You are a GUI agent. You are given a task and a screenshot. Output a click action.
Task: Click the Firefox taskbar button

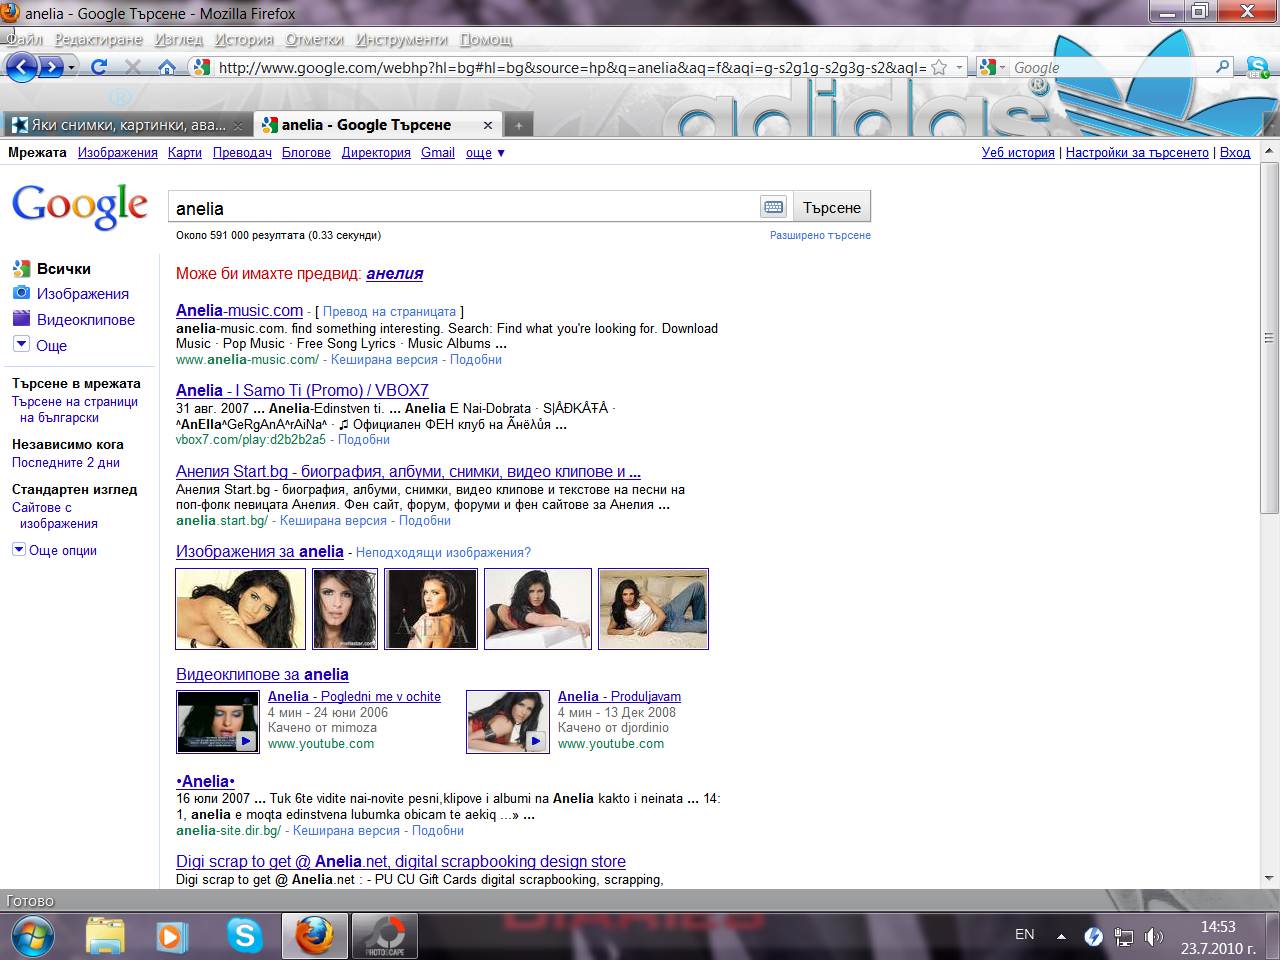point(314,936)
